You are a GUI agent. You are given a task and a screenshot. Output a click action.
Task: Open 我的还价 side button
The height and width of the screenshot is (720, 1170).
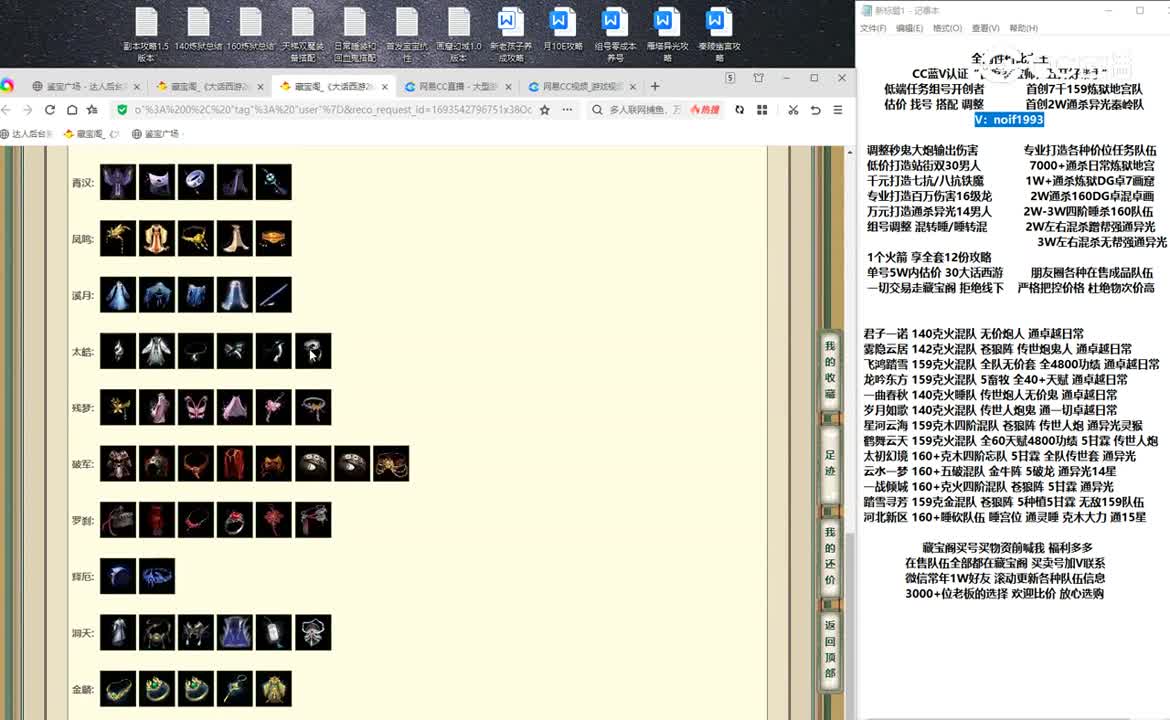pyautogui.click(x=830, y=556)
